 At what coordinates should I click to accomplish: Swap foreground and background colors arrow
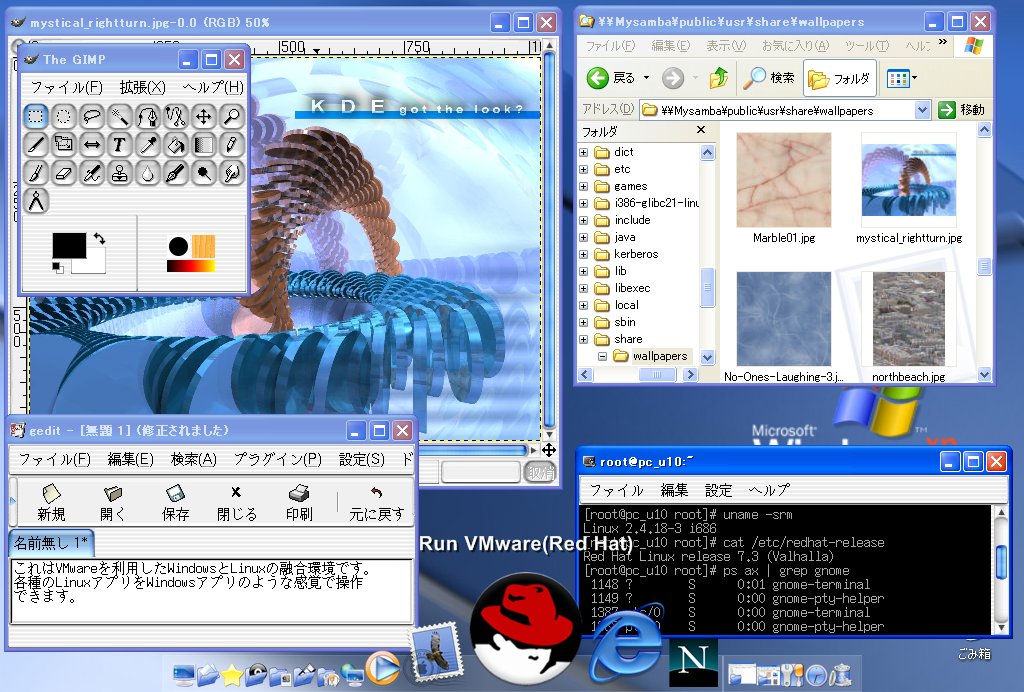[x=99, y=238]
